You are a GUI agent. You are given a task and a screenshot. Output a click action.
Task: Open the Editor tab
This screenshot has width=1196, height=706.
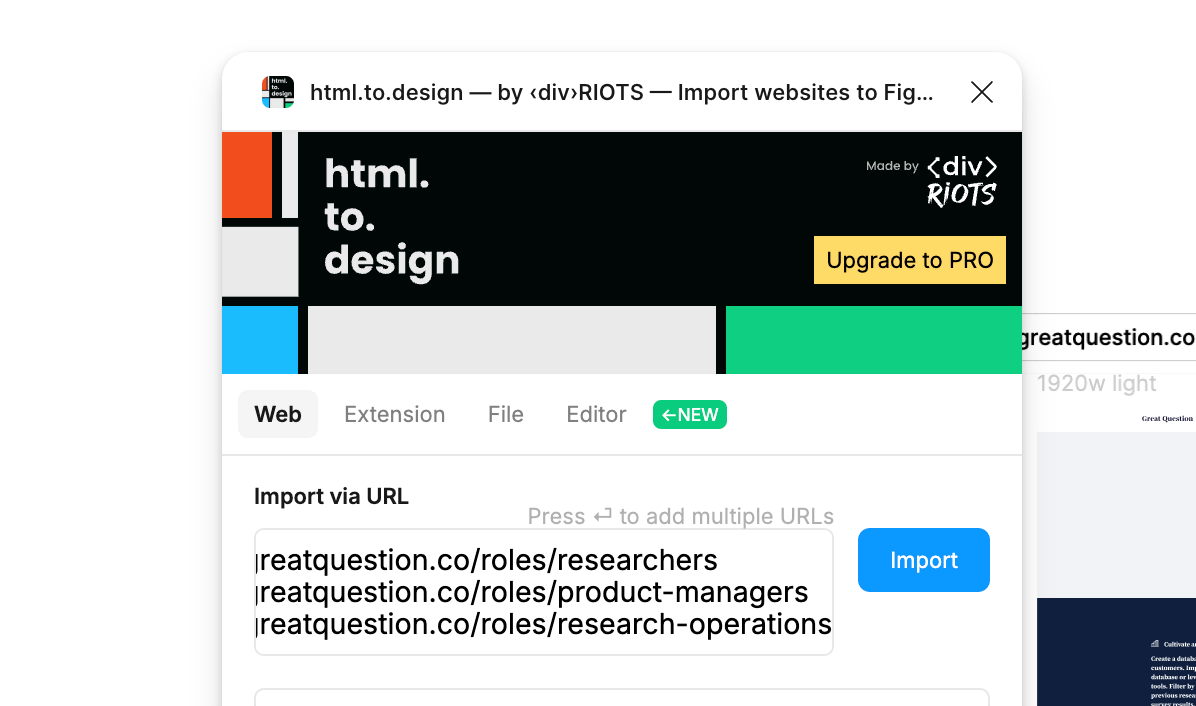pyautogui.click(x=596, y=414)
